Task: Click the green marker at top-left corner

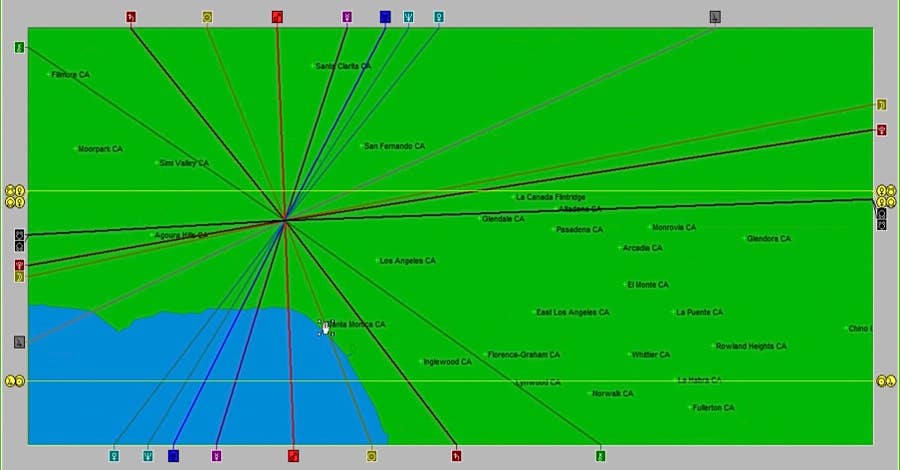Action: [x=19, y=47]
